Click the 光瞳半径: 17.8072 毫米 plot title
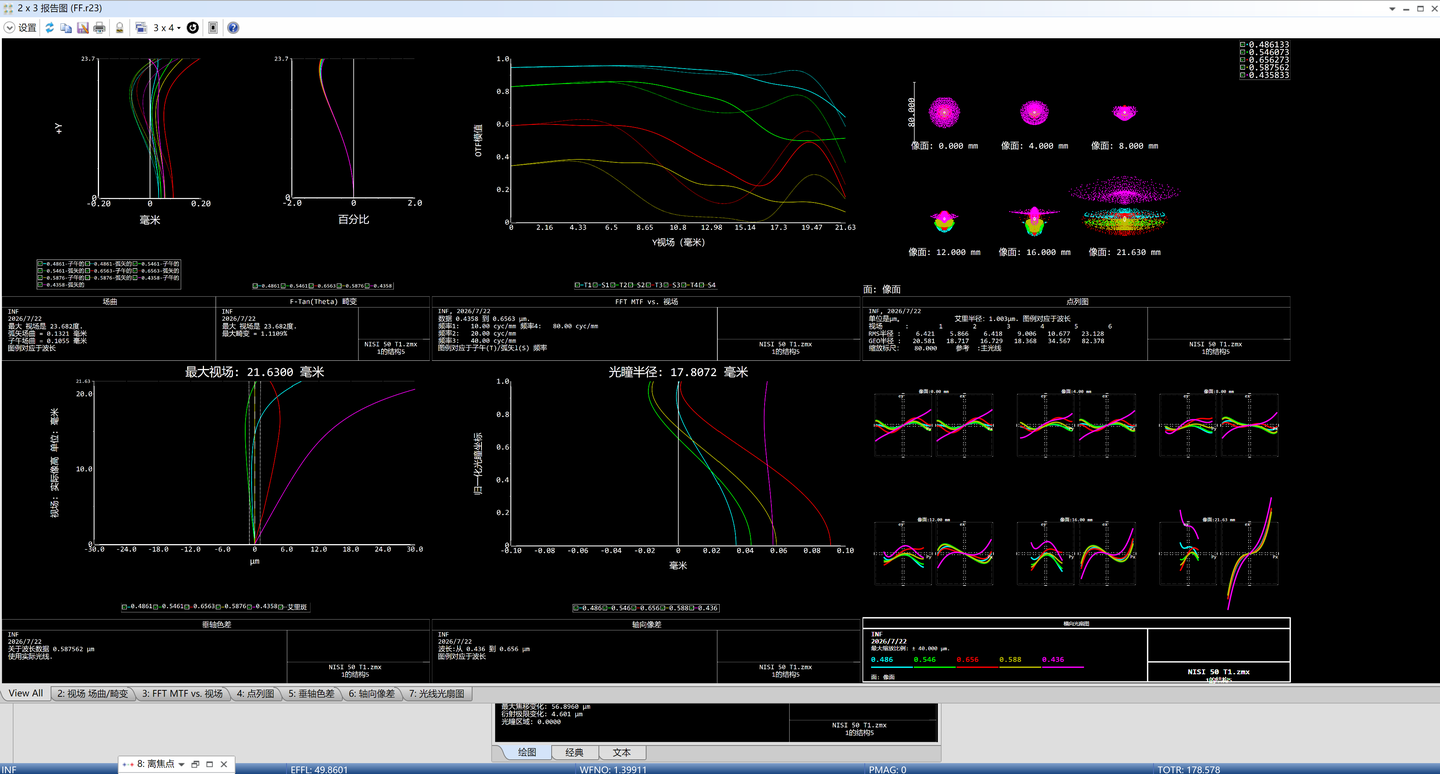 pos(678,371)
